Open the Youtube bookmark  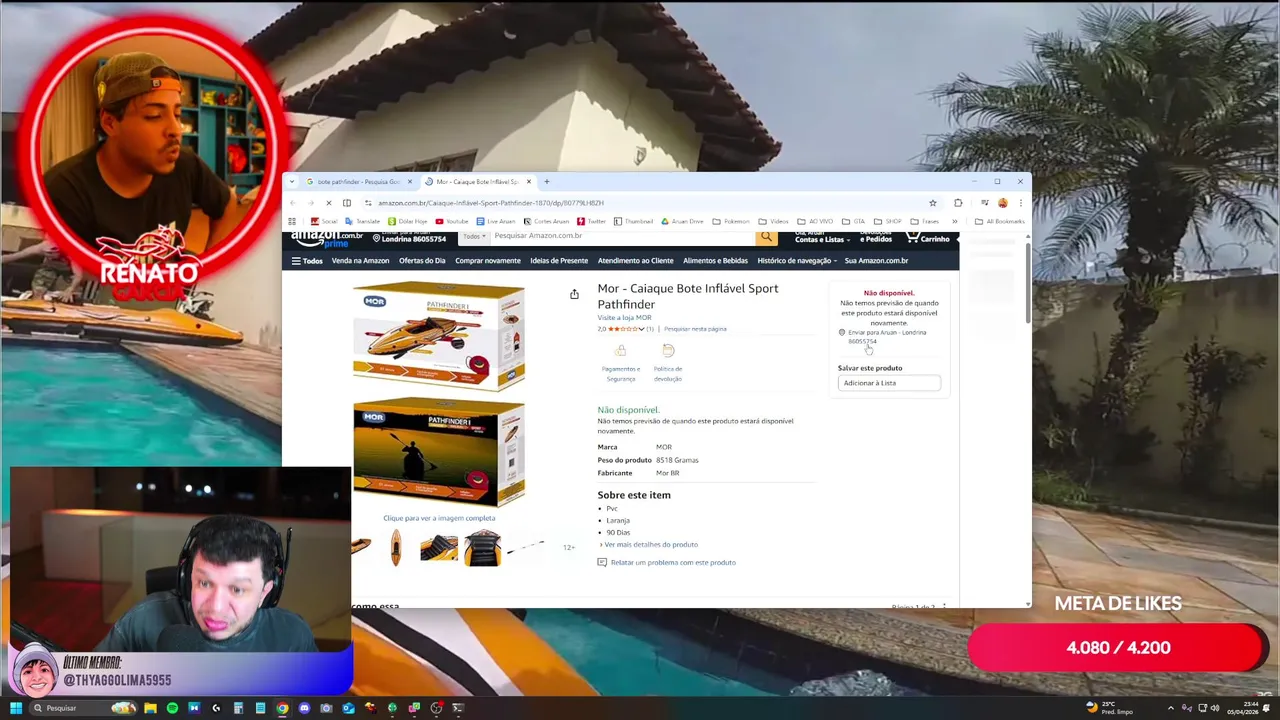coord(452,221)
